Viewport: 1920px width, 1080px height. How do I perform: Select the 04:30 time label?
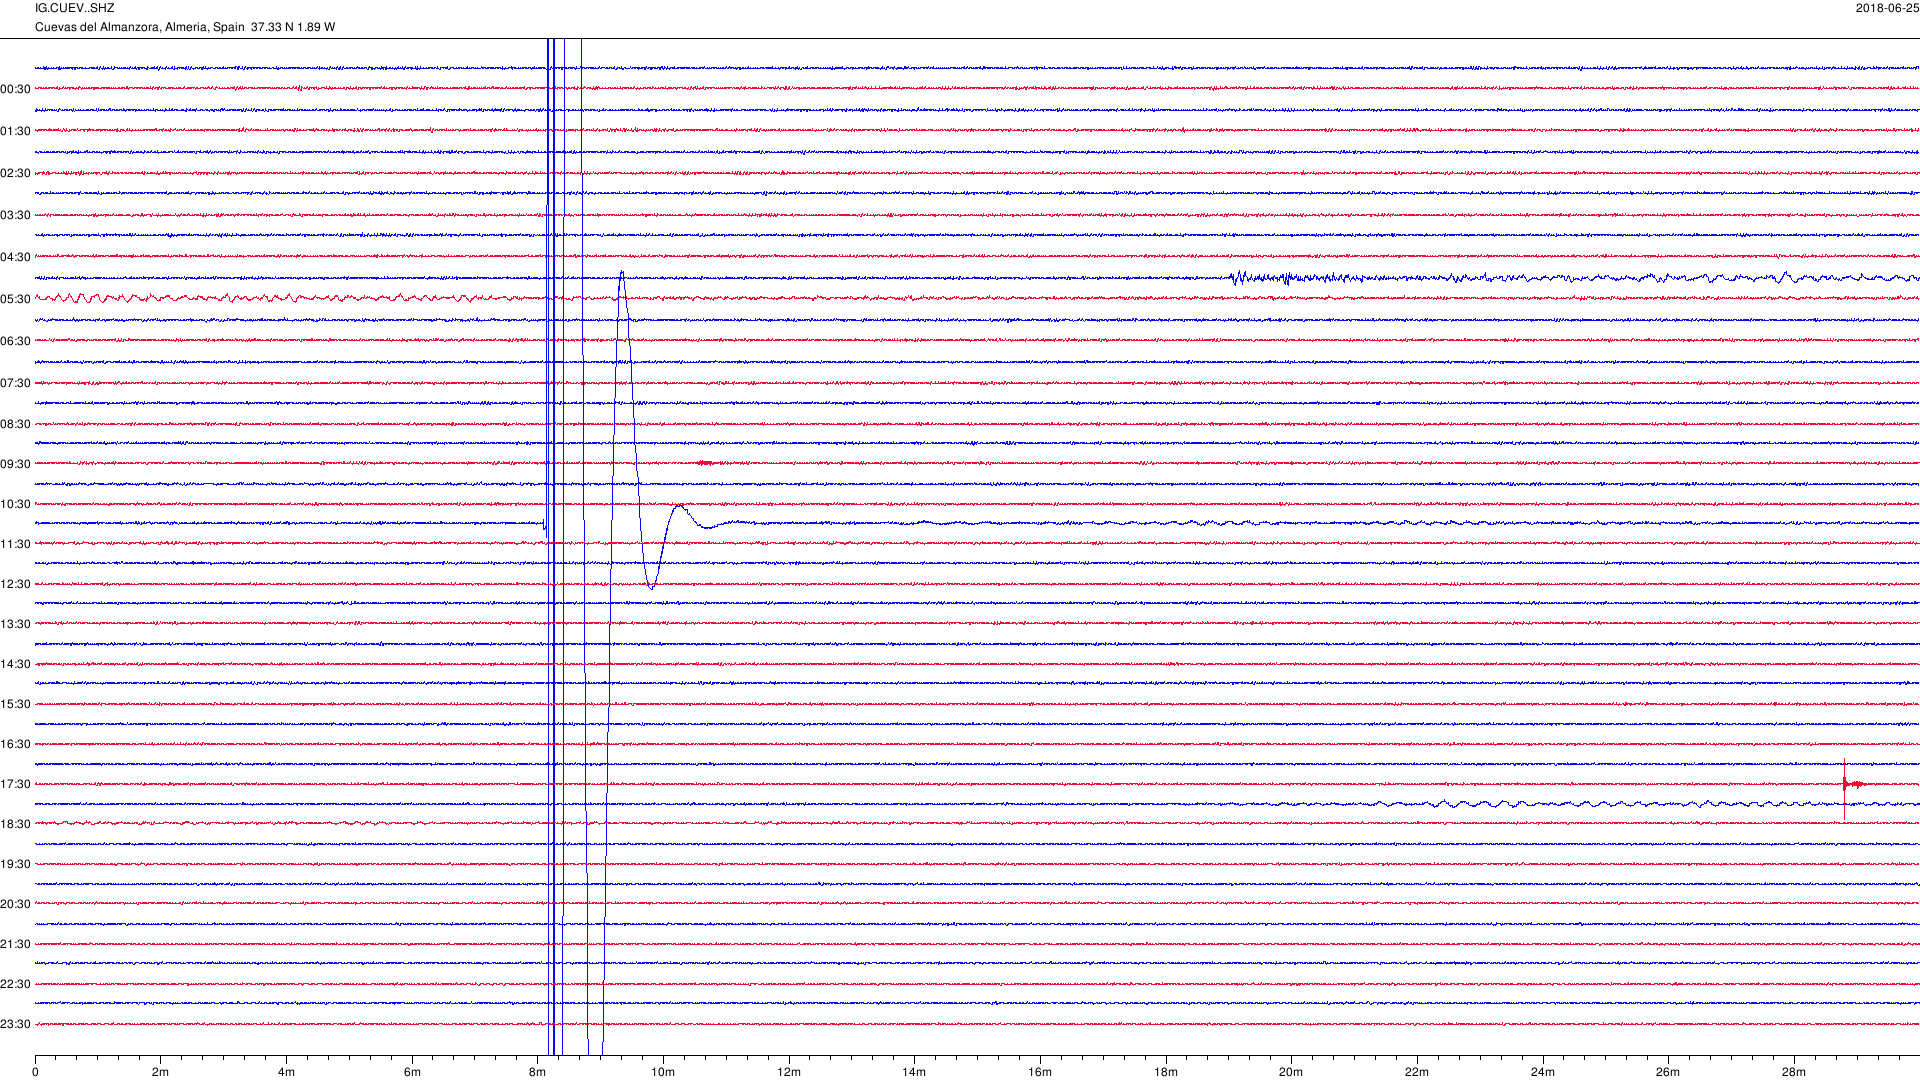[x=15, y=257]
